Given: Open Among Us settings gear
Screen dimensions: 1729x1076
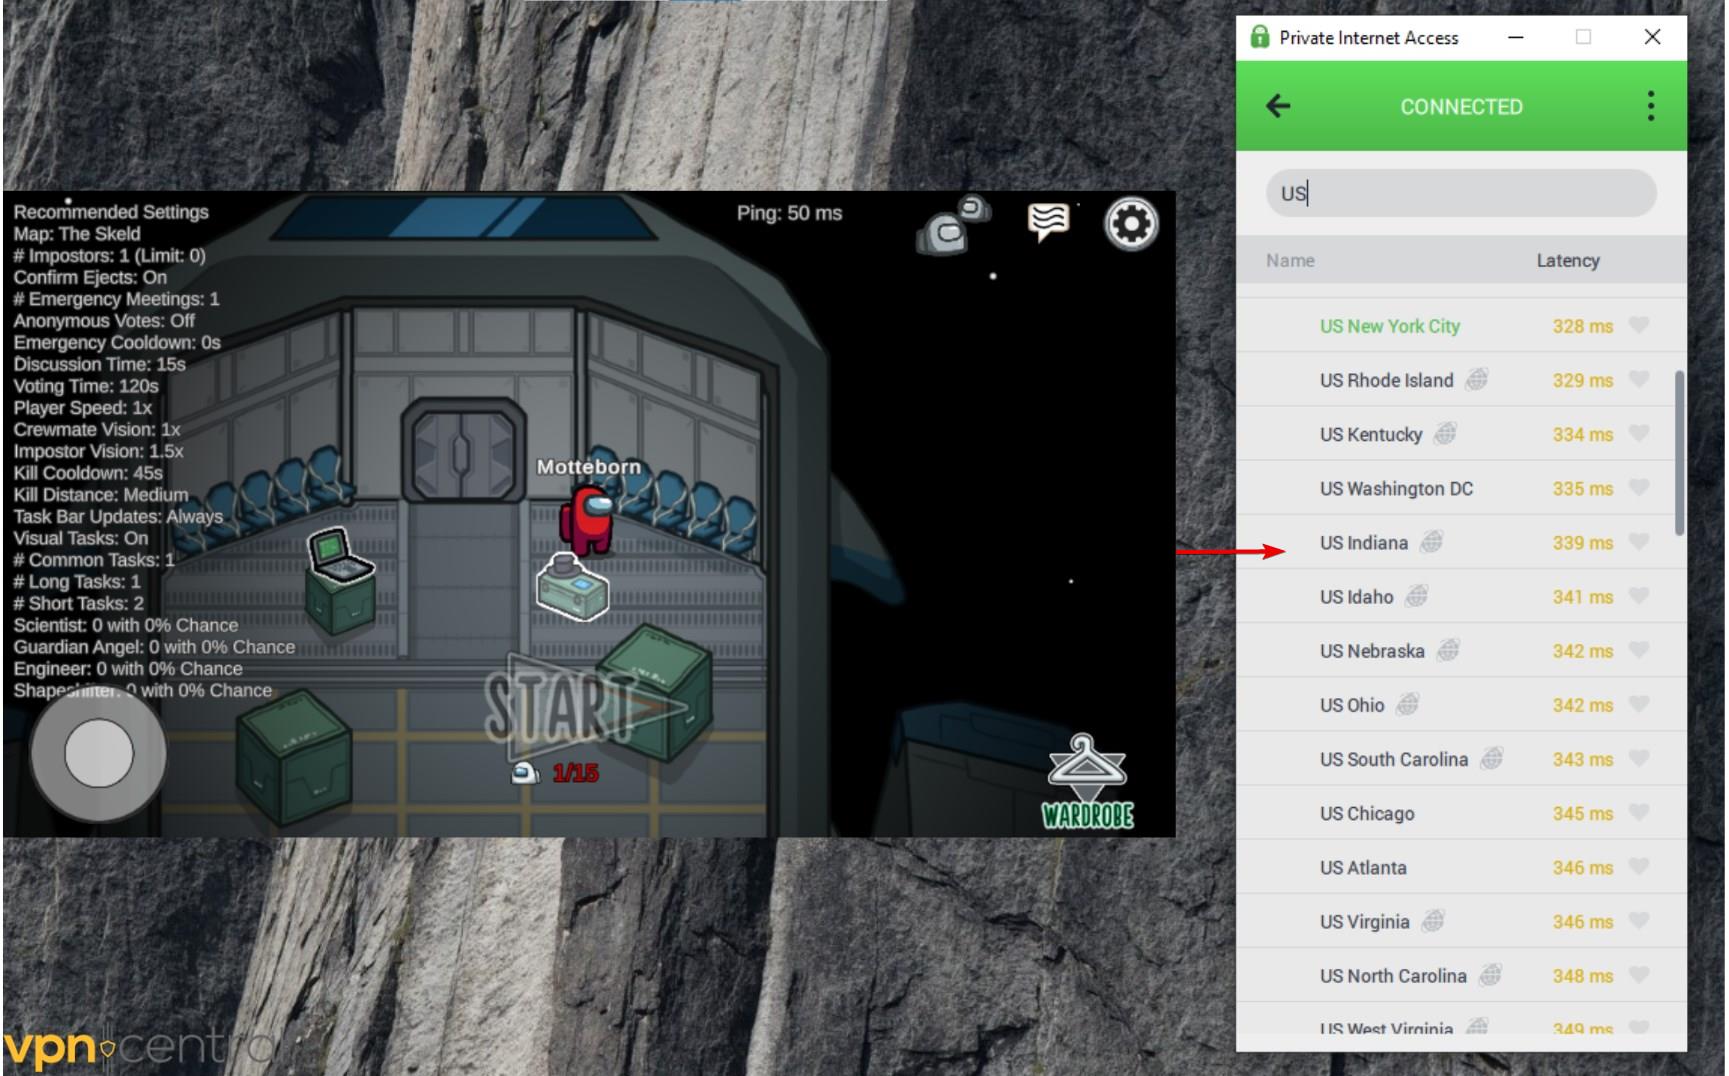Looking at the screenshot, I should 1131,224.
